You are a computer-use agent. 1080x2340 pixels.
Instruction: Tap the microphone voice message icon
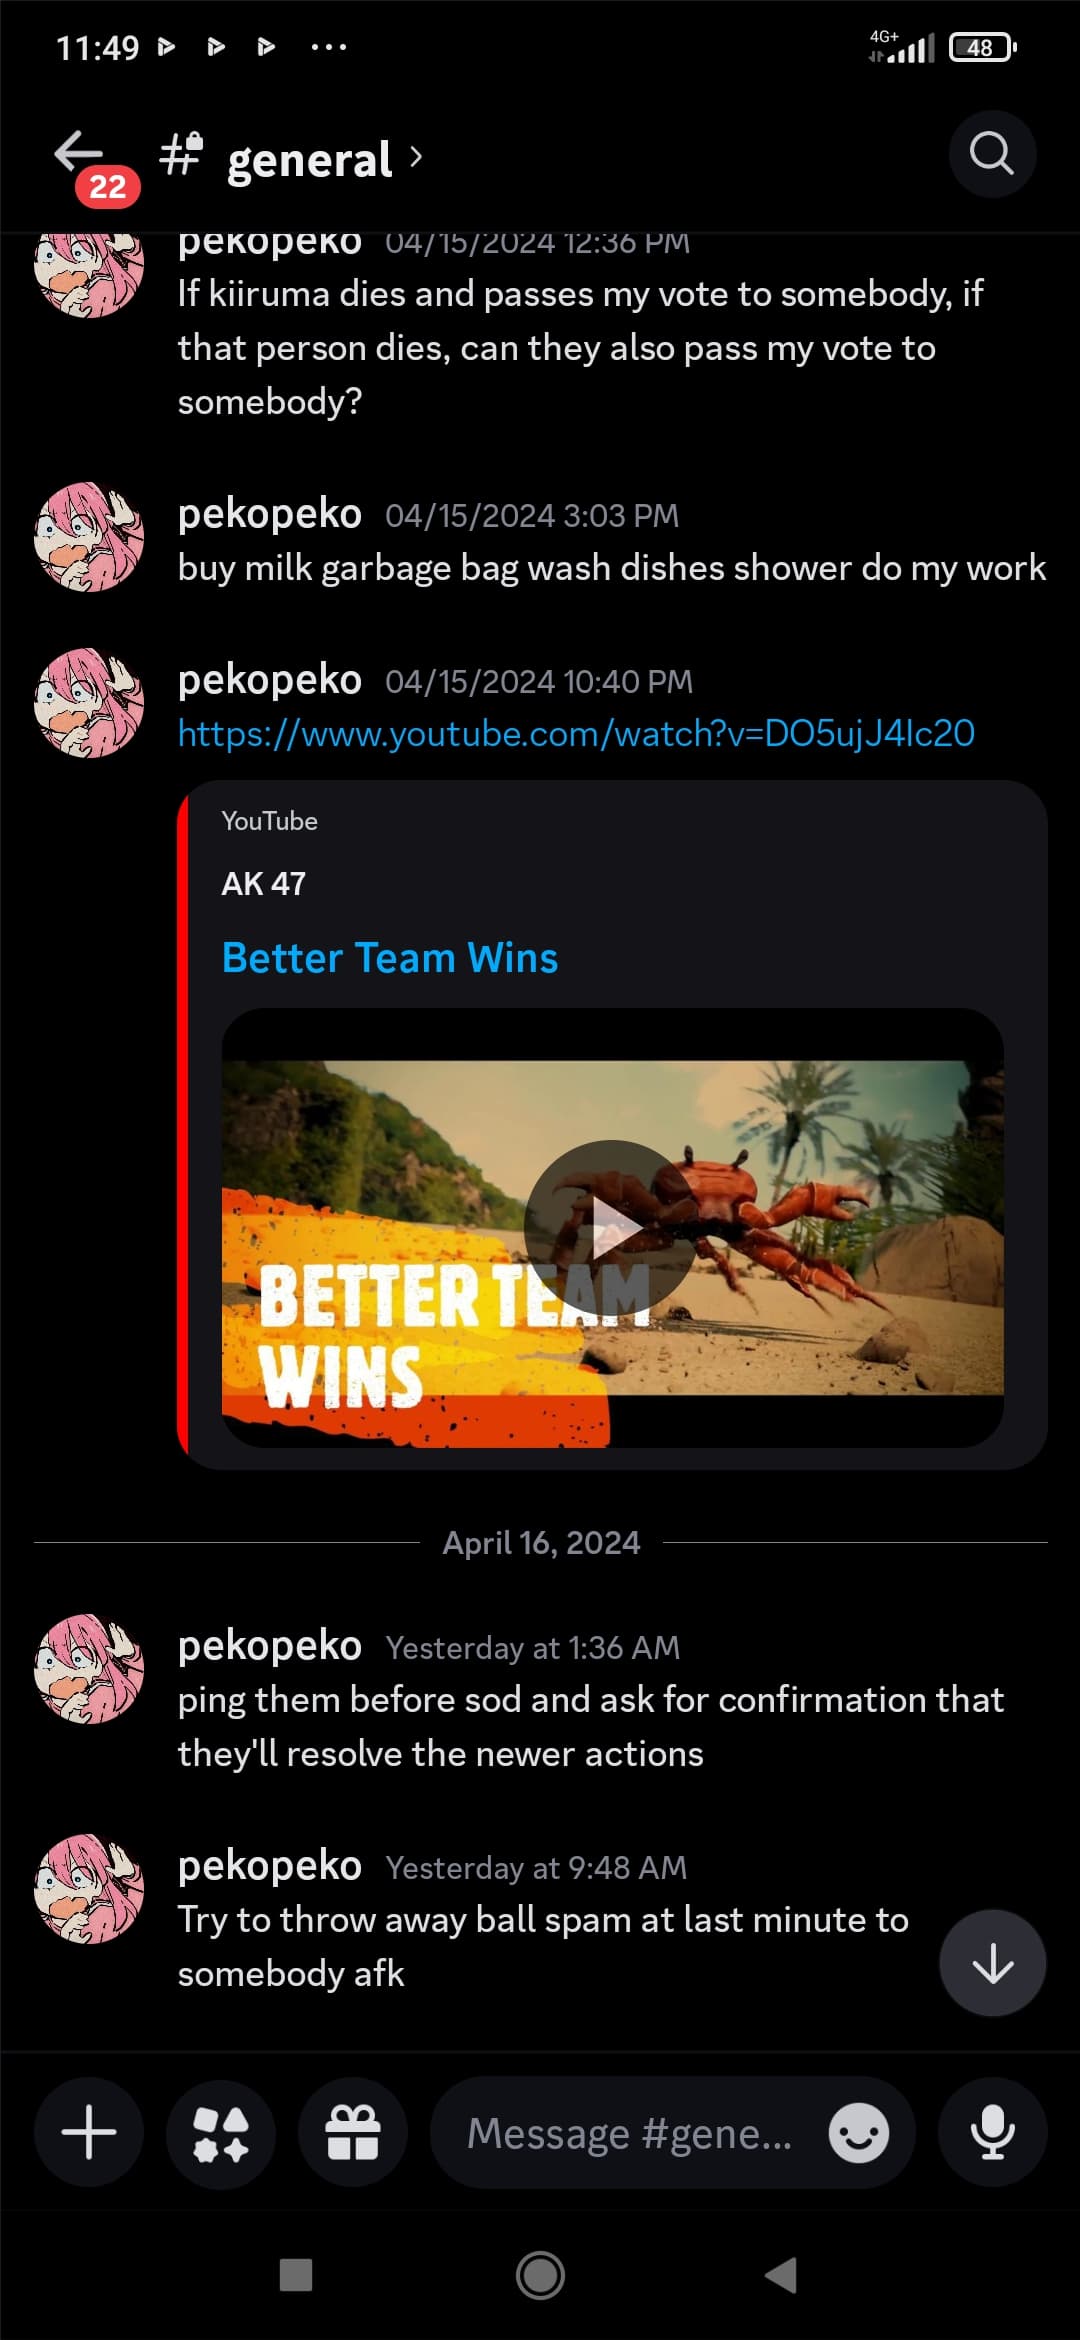pyautogui.click(x=993, y=2132)
